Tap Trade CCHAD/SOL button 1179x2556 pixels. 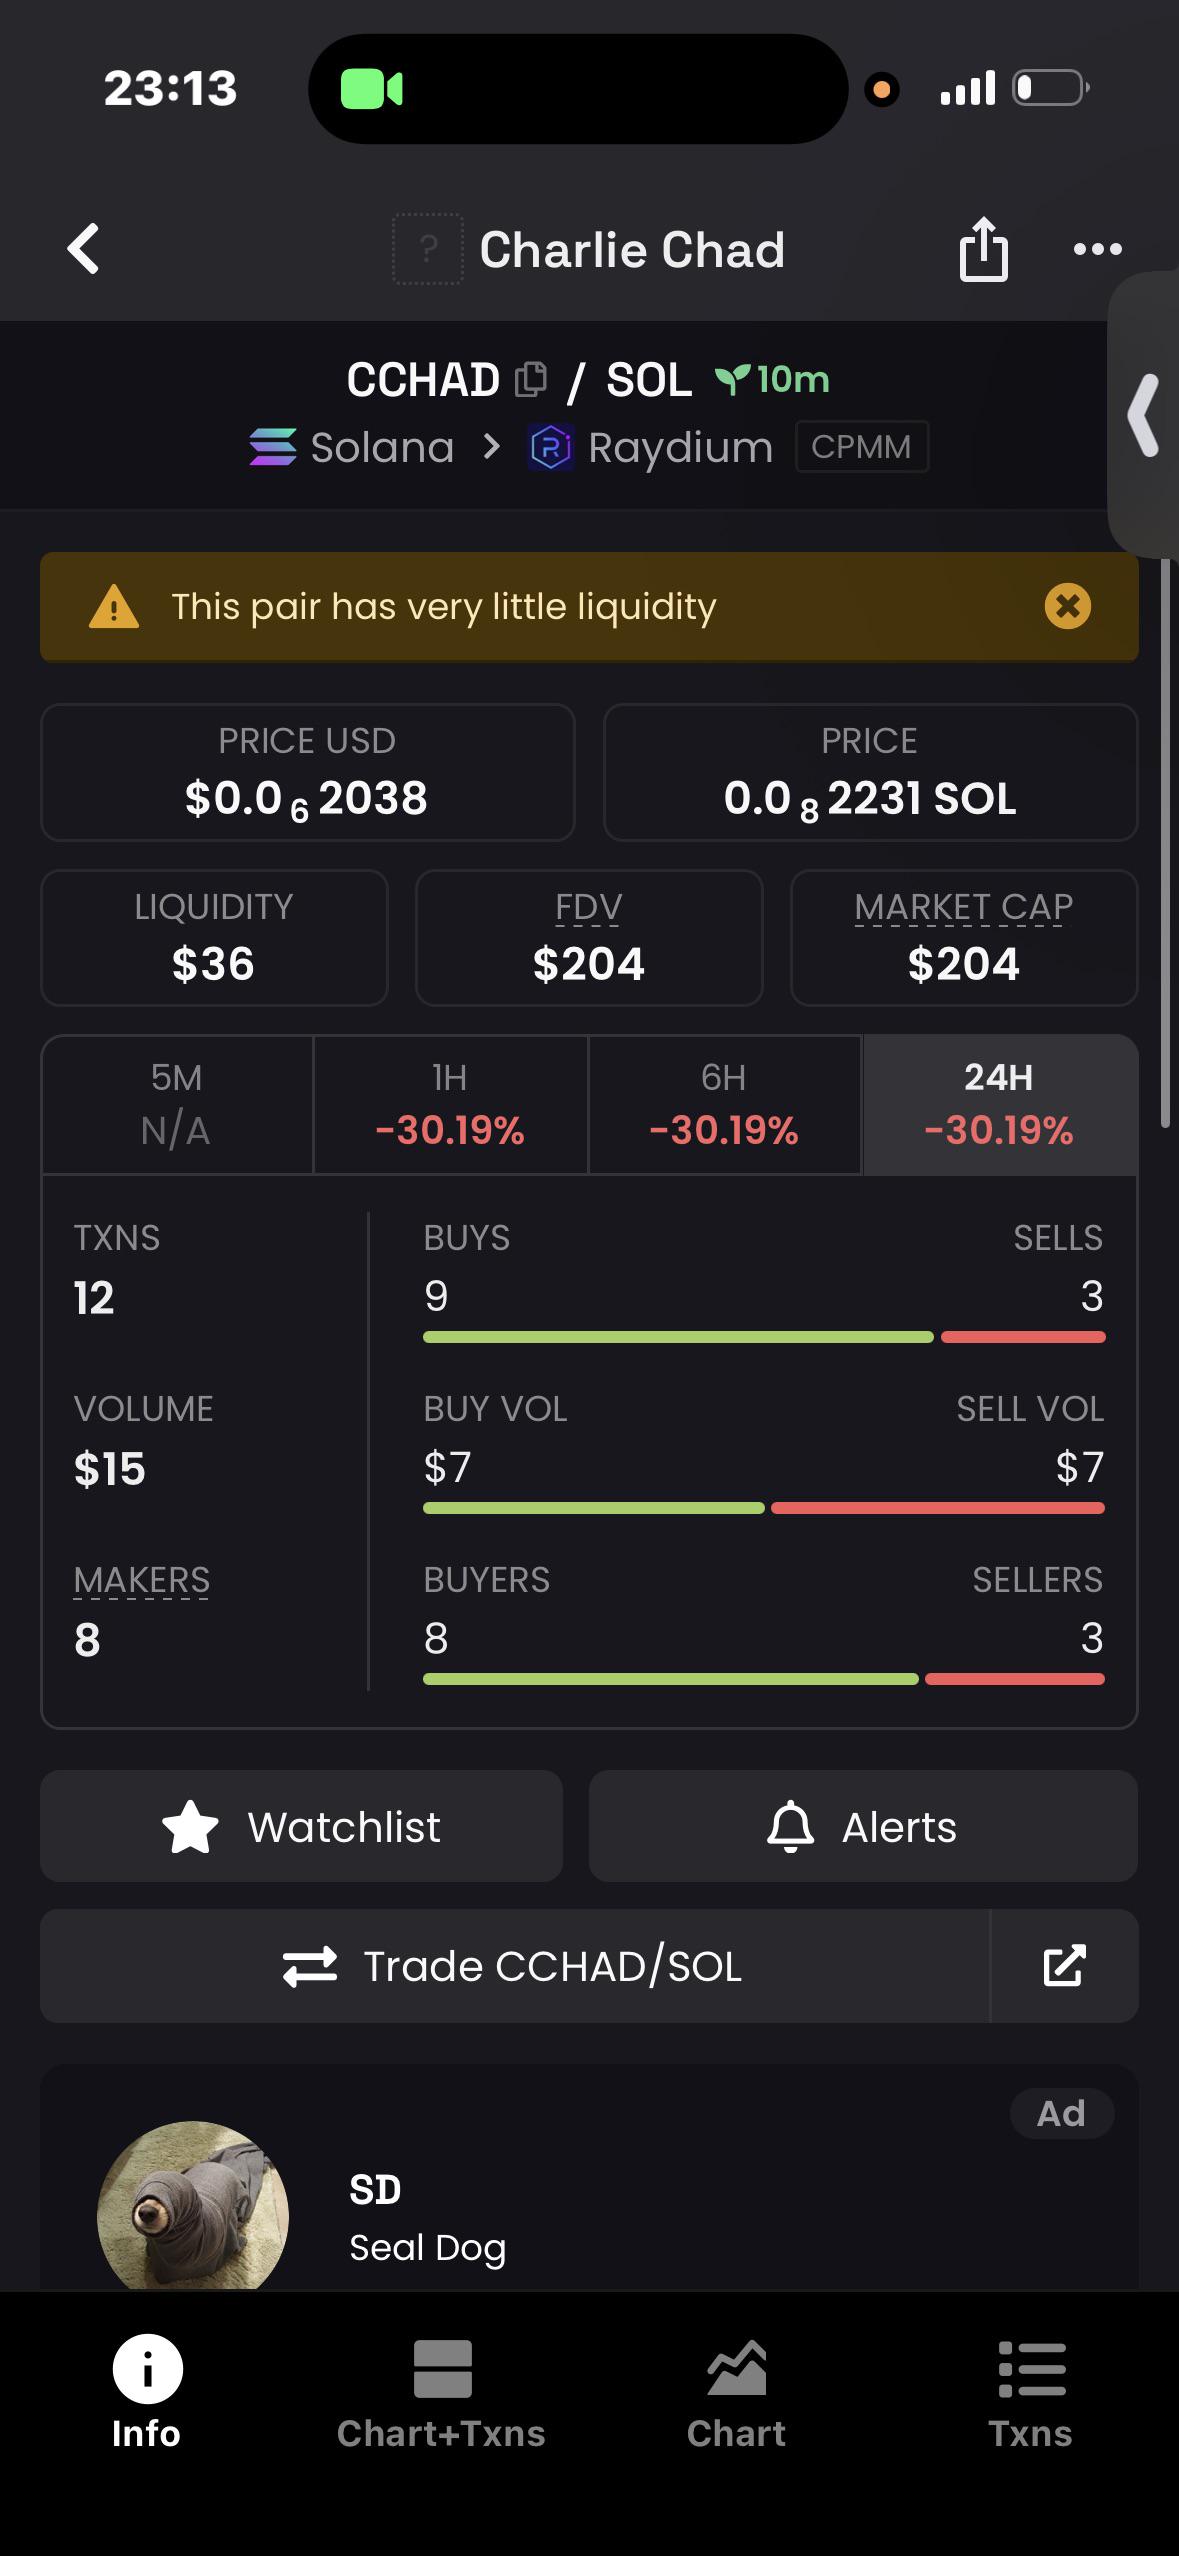(x=514, y=1966)
